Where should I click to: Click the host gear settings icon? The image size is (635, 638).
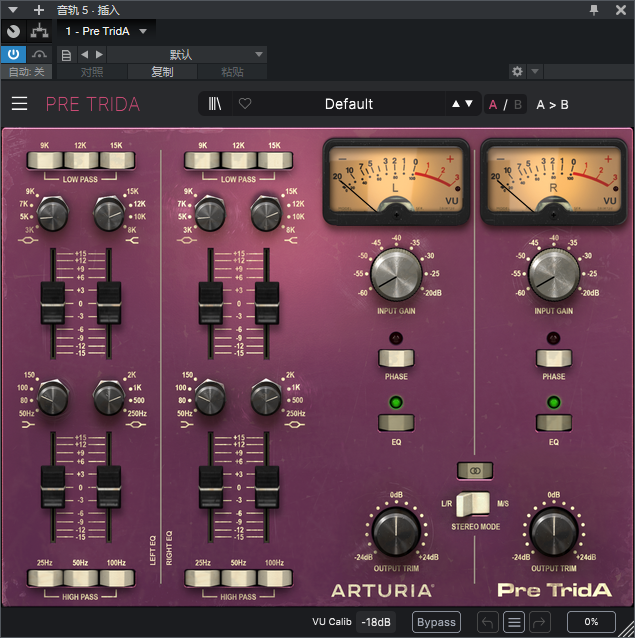pos(517,72)
